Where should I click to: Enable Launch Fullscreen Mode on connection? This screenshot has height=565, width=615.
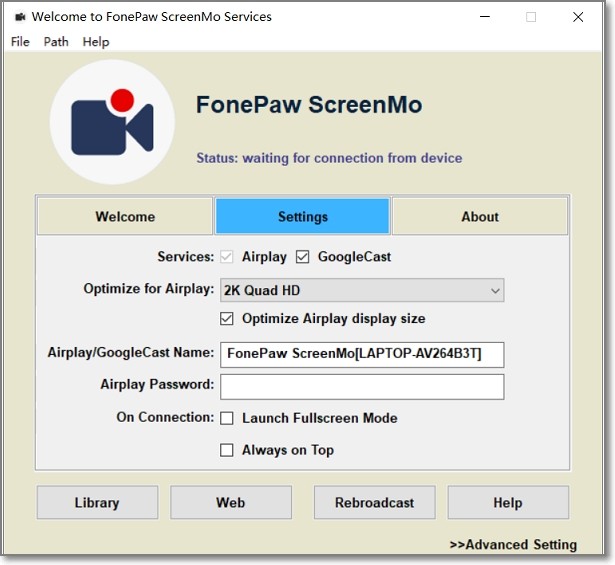click(x=226, y=418)
